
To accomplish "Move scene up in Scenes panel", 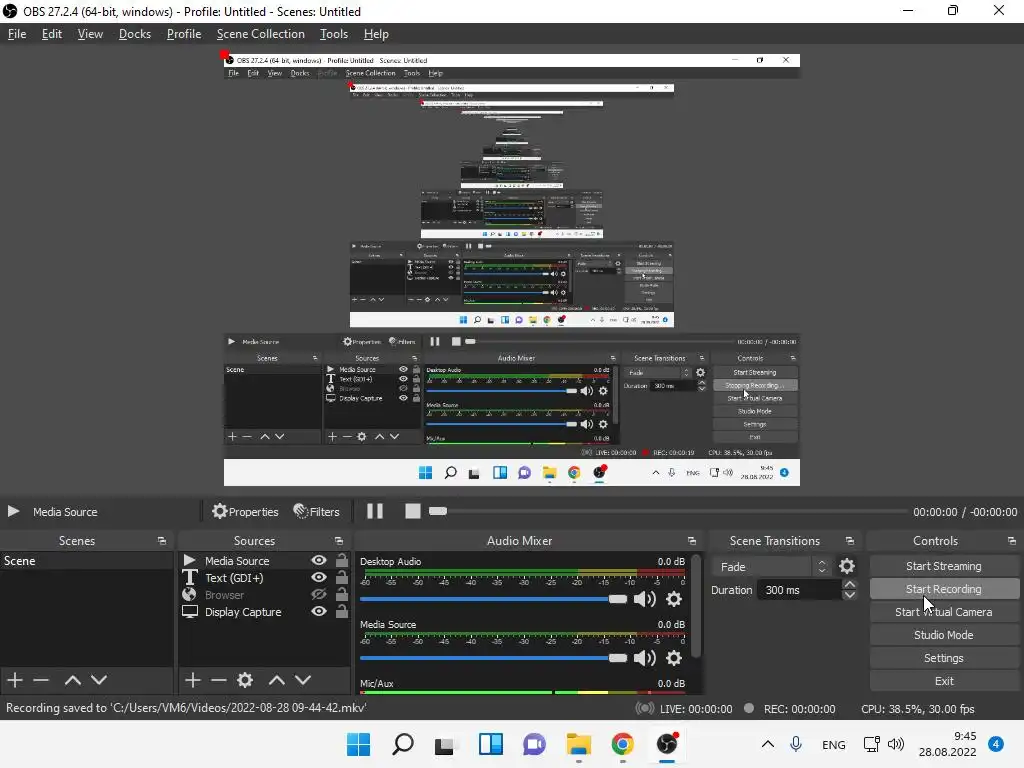I will (x=72, y=680).
